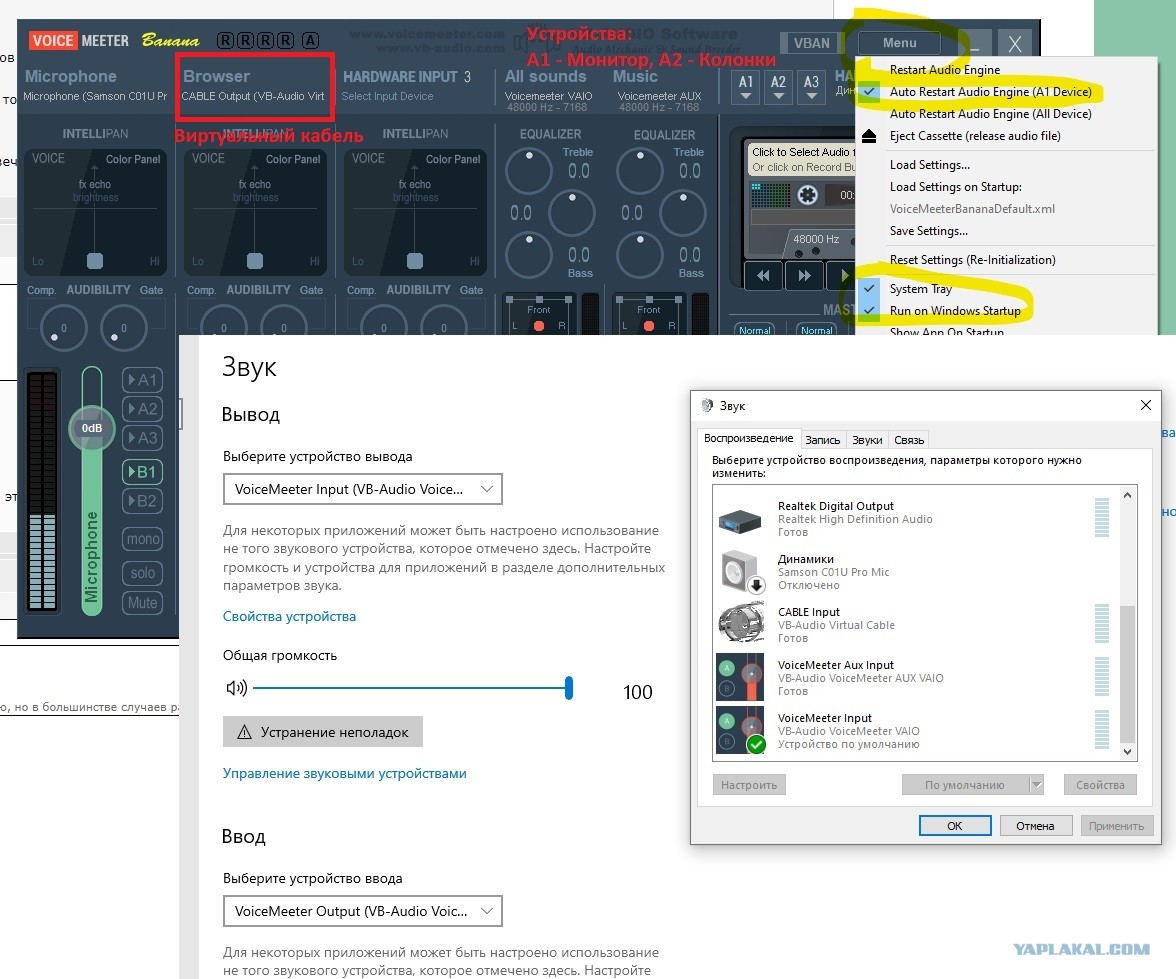The image size is (1176, 979).
Task: Click the cassette rewind button
Action: click(x=763, y=275)
